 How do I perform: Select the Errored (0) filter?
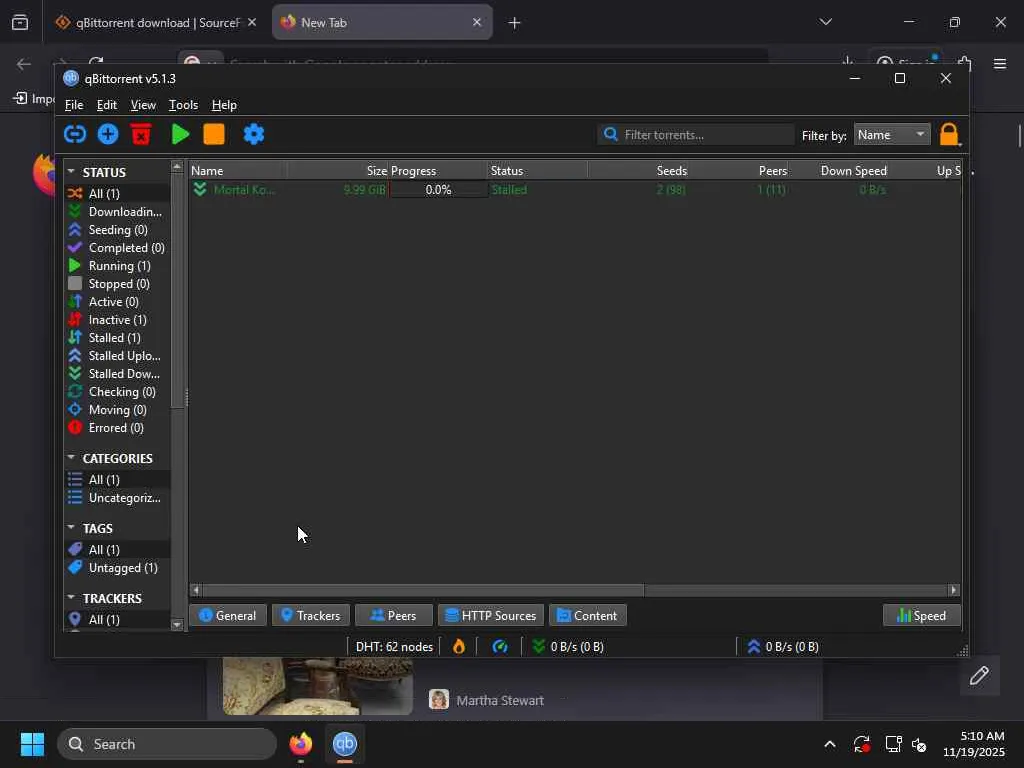118,428
